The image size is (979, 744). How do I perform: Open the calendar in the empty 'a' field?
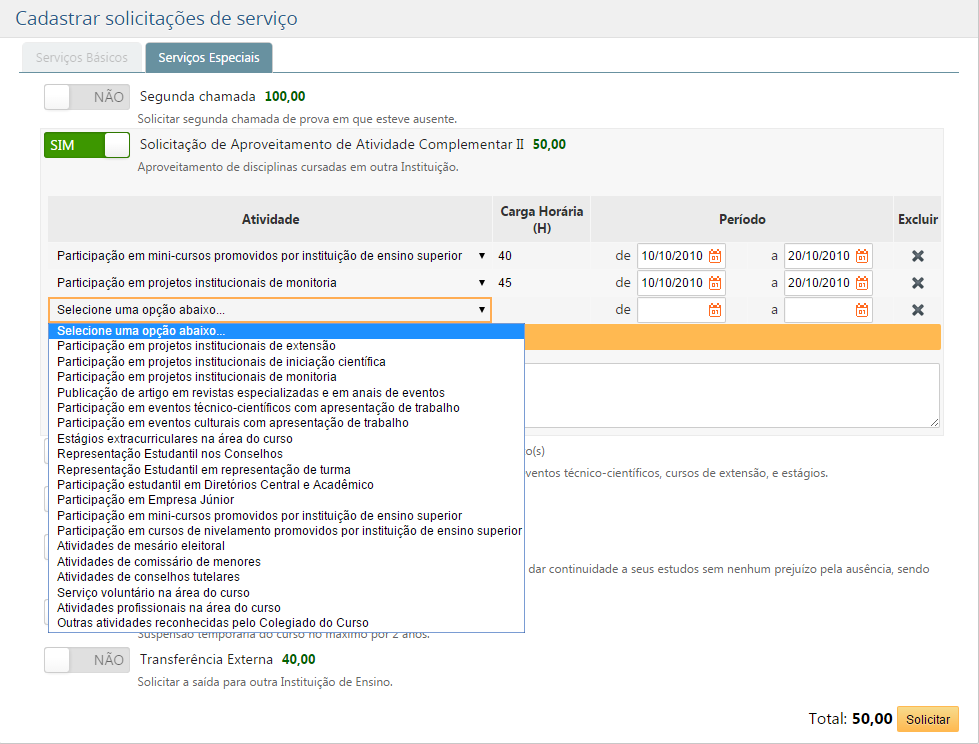click(860, 311)
